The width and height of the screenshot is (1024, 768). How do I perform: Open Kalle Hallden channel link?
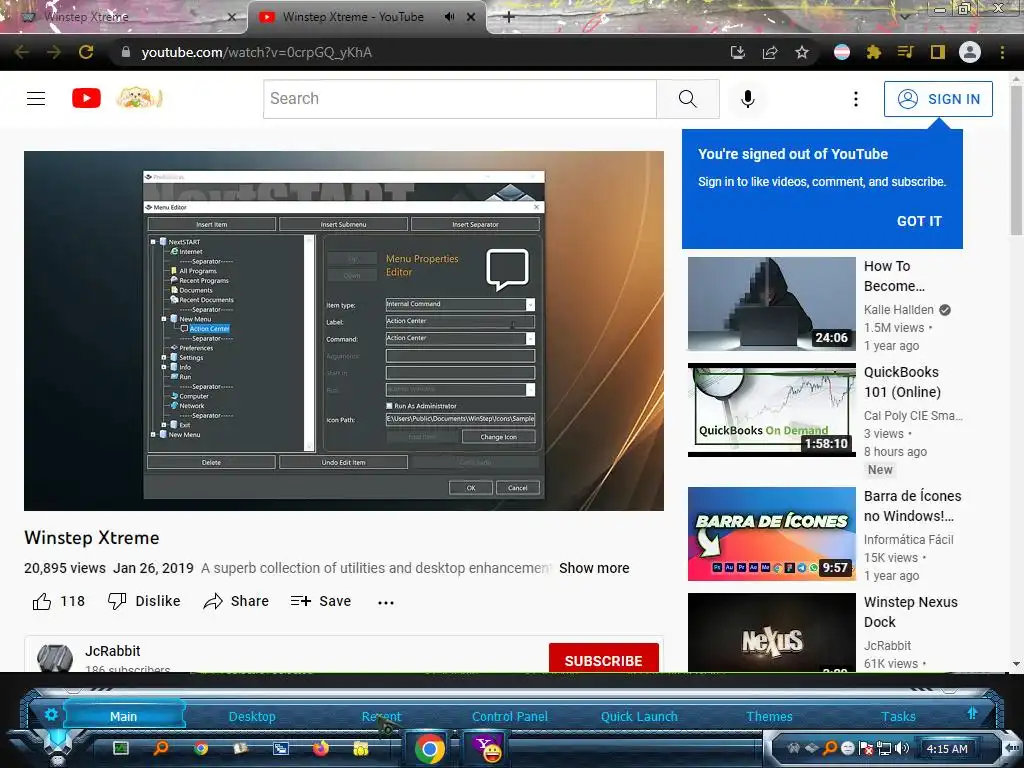click(899, 310)
